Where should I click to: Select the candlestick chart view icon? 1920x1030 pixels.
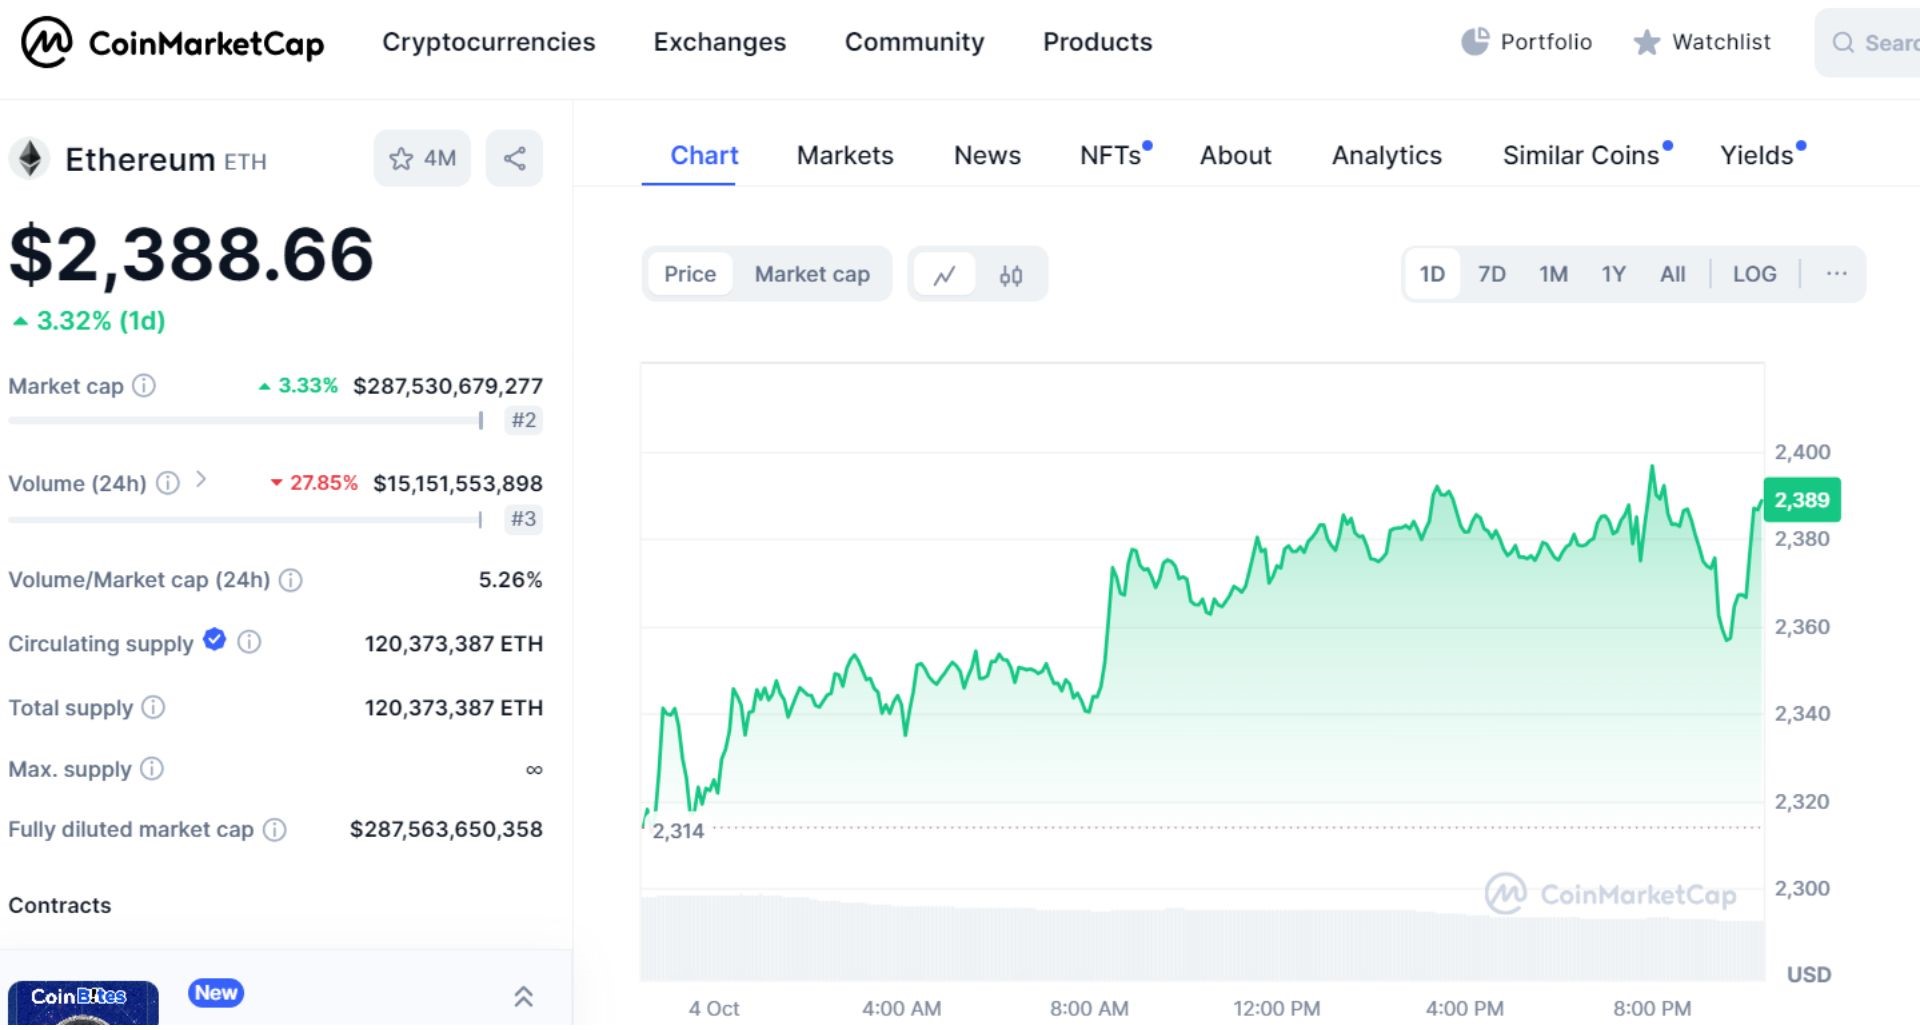point(1010,274)
